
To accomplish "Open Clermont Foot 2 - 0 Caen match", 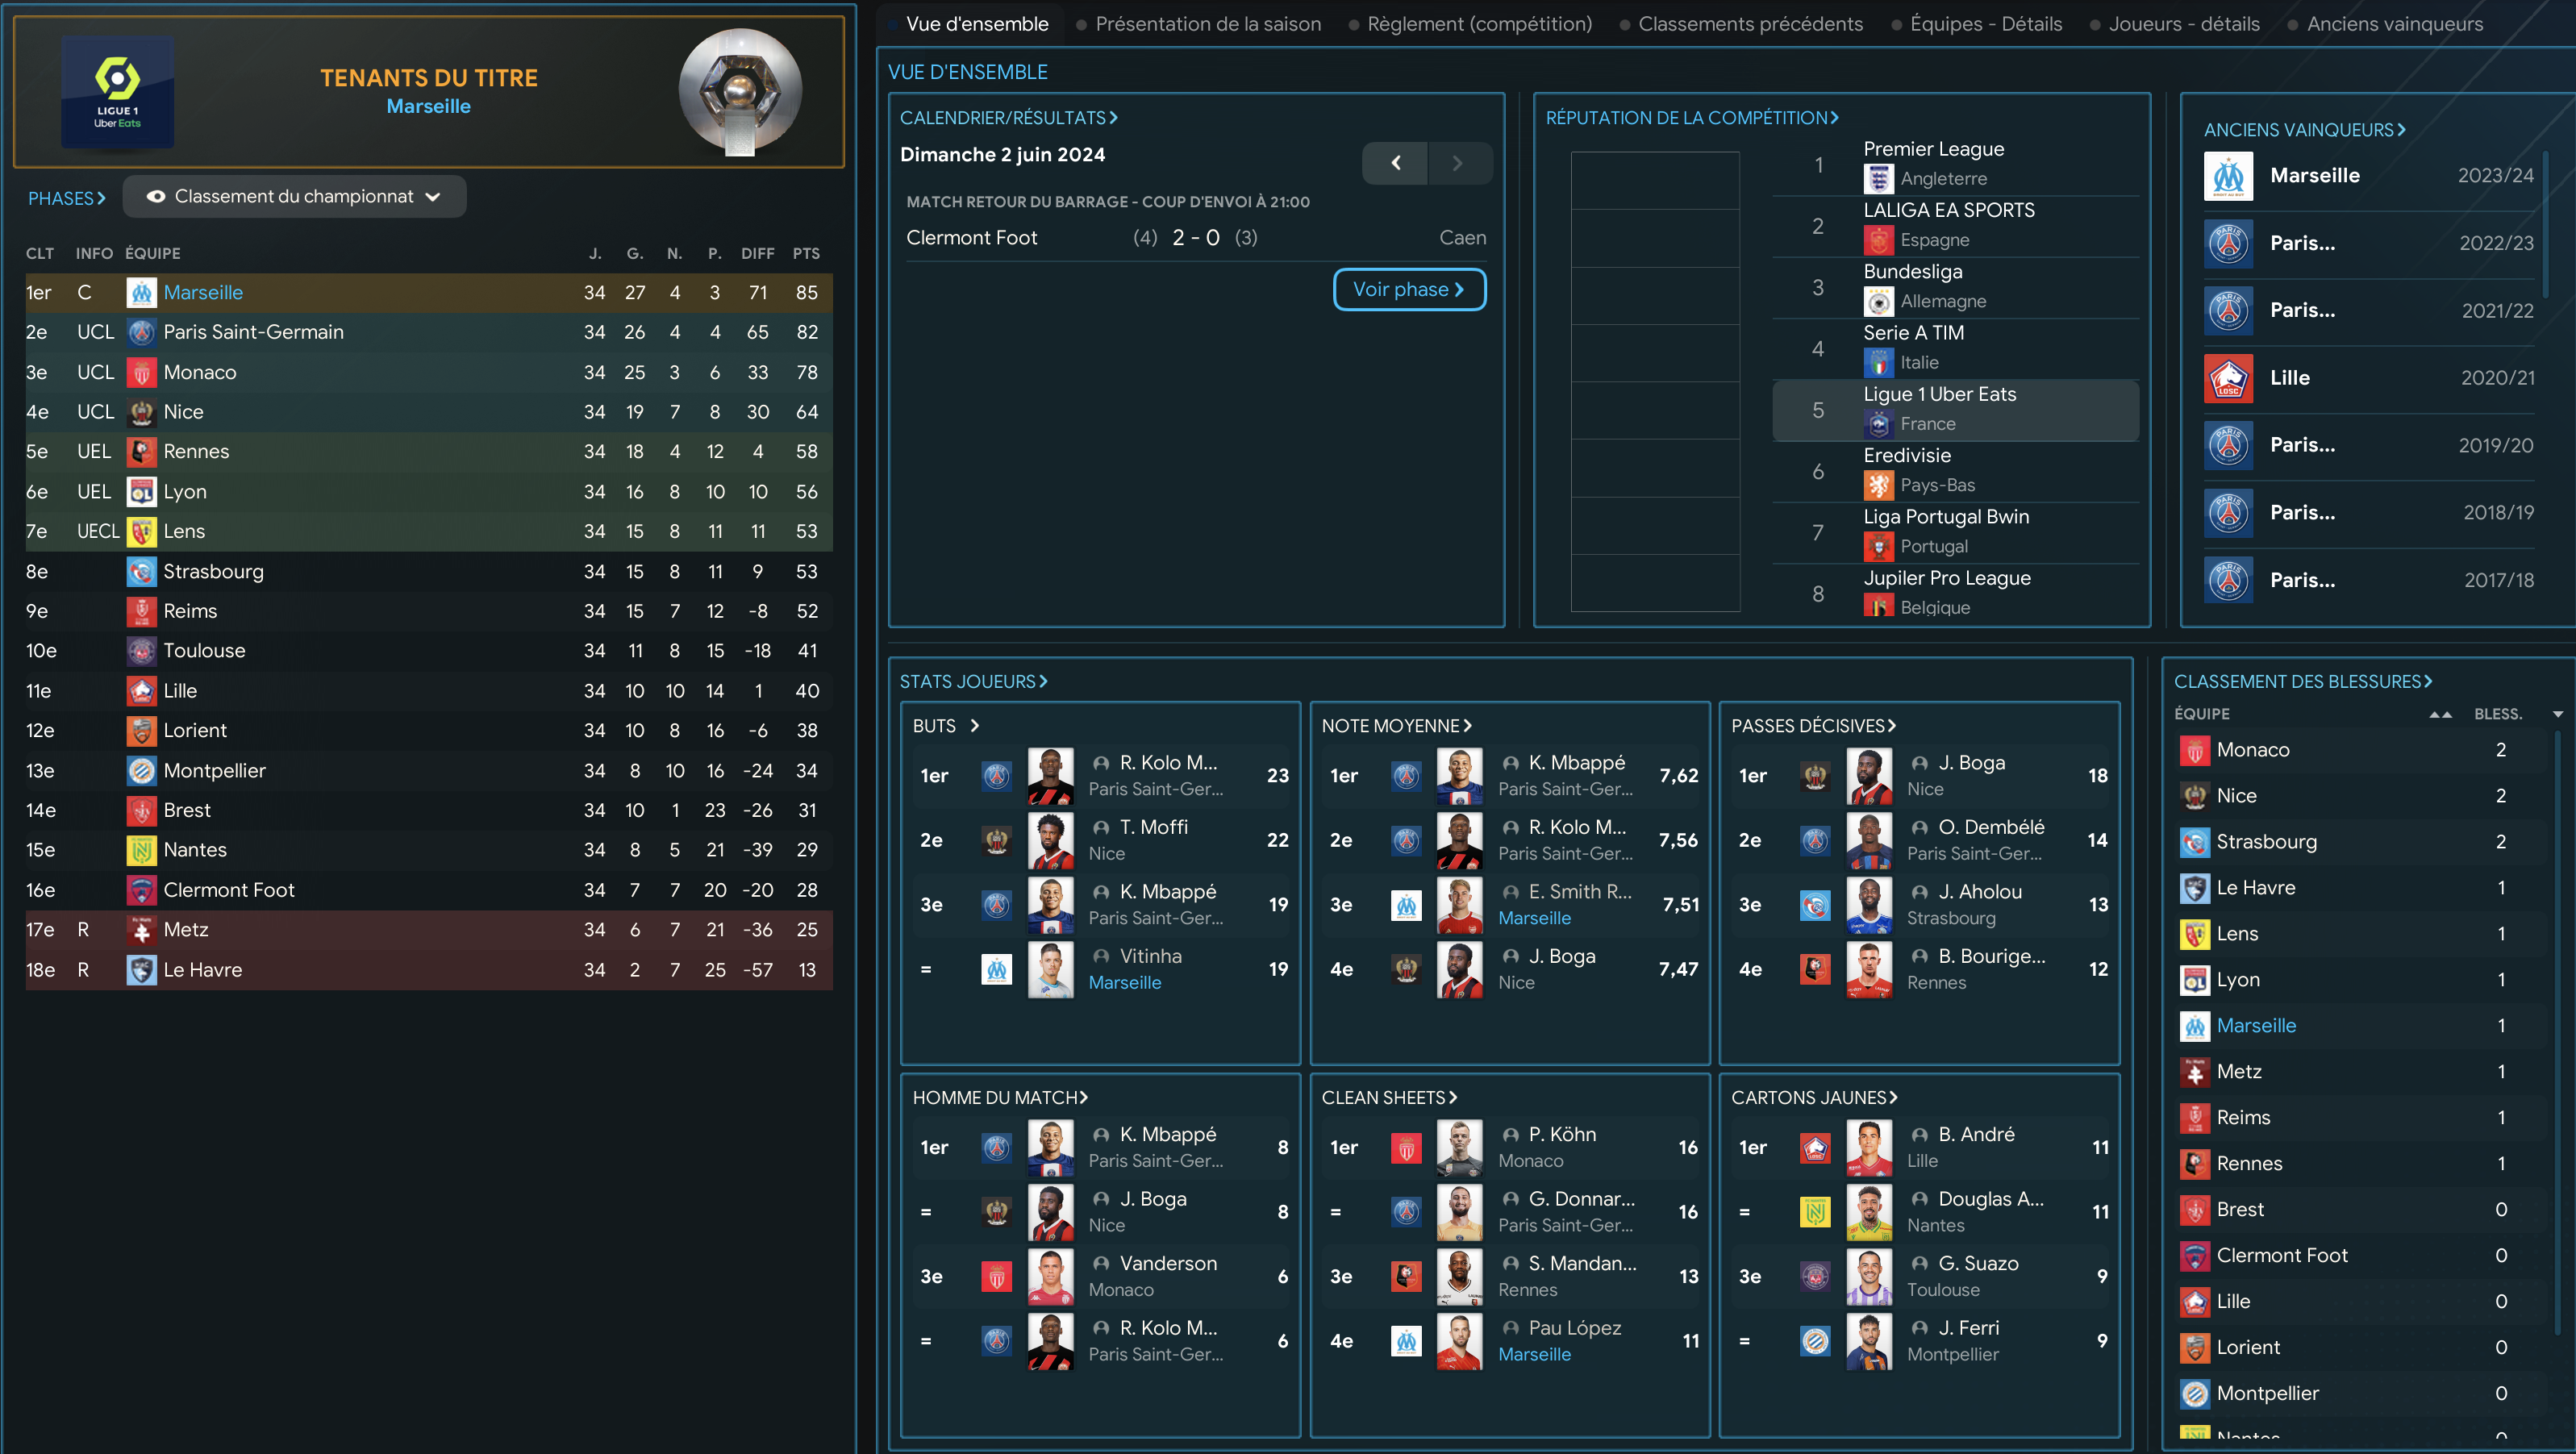I will 1195,238.
